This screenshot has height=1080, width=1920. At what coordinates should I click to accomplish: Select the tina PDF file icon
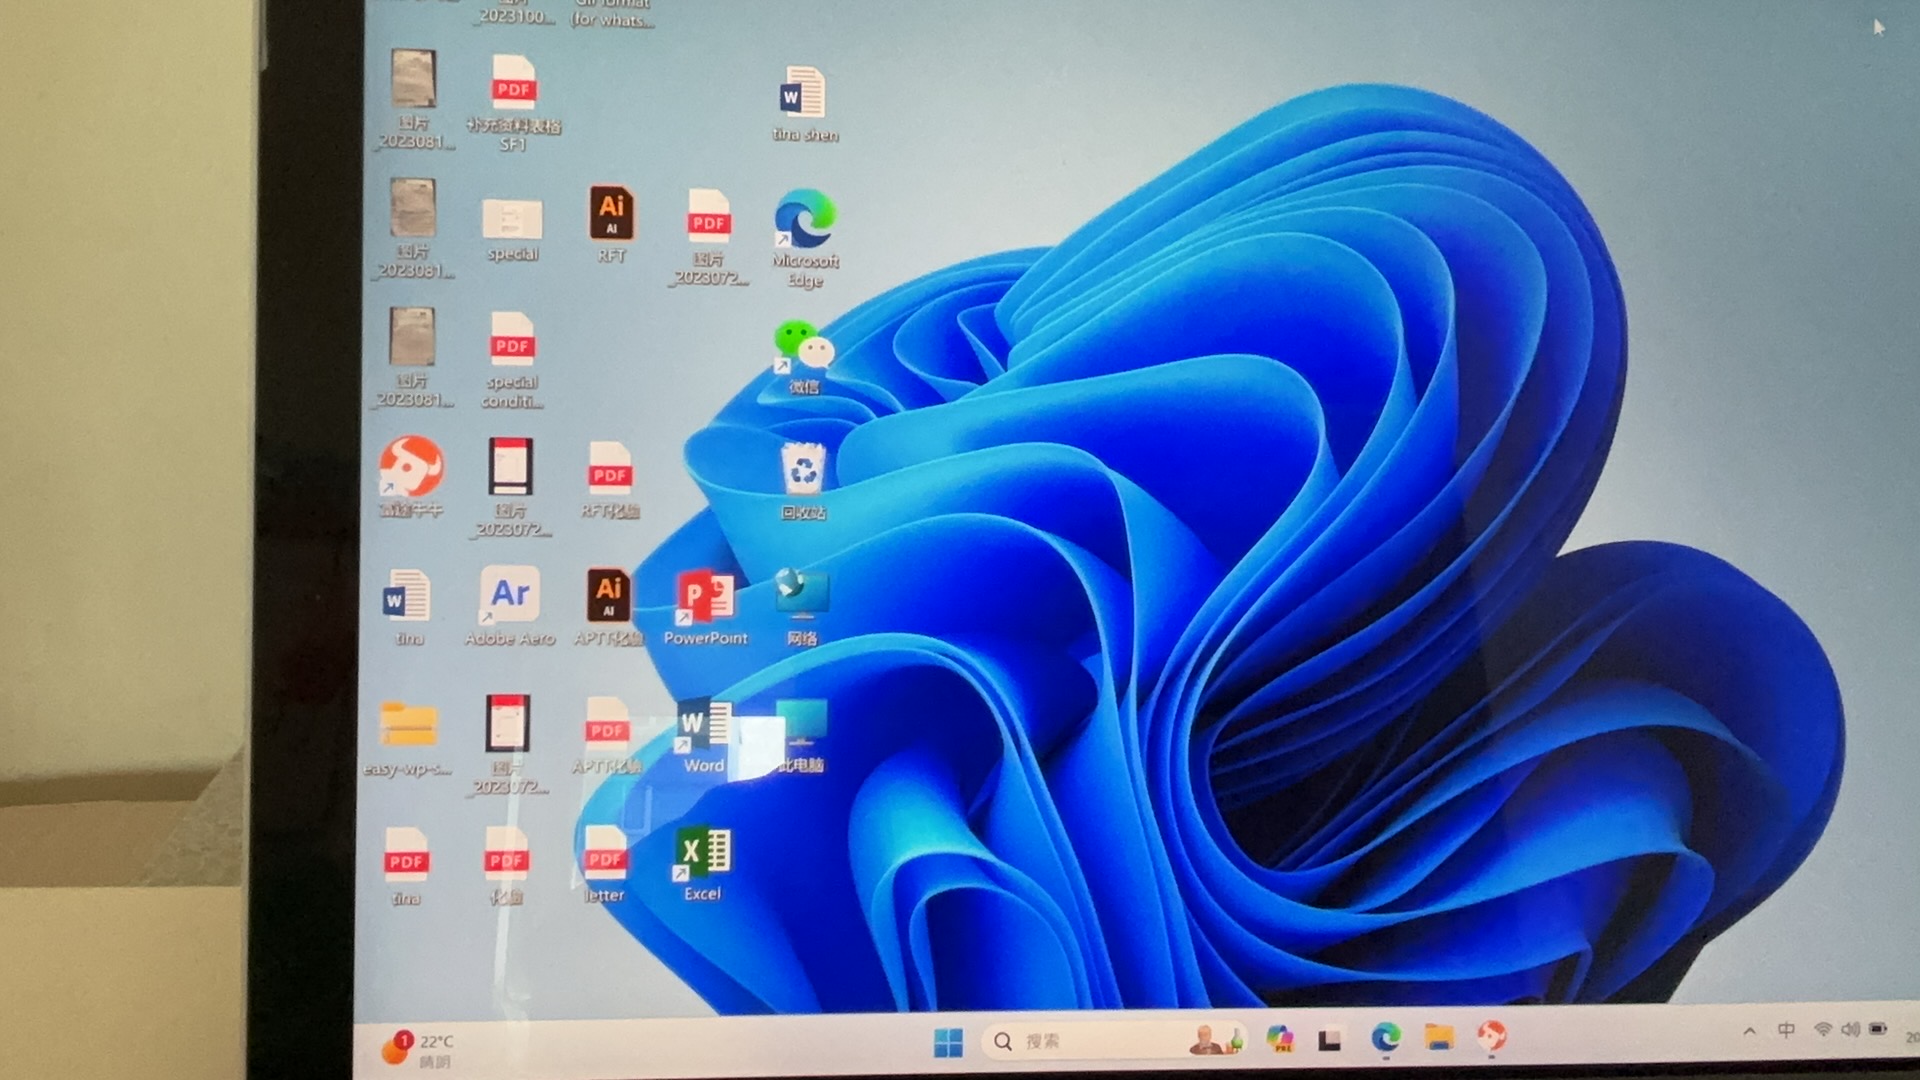pos(406,866)
